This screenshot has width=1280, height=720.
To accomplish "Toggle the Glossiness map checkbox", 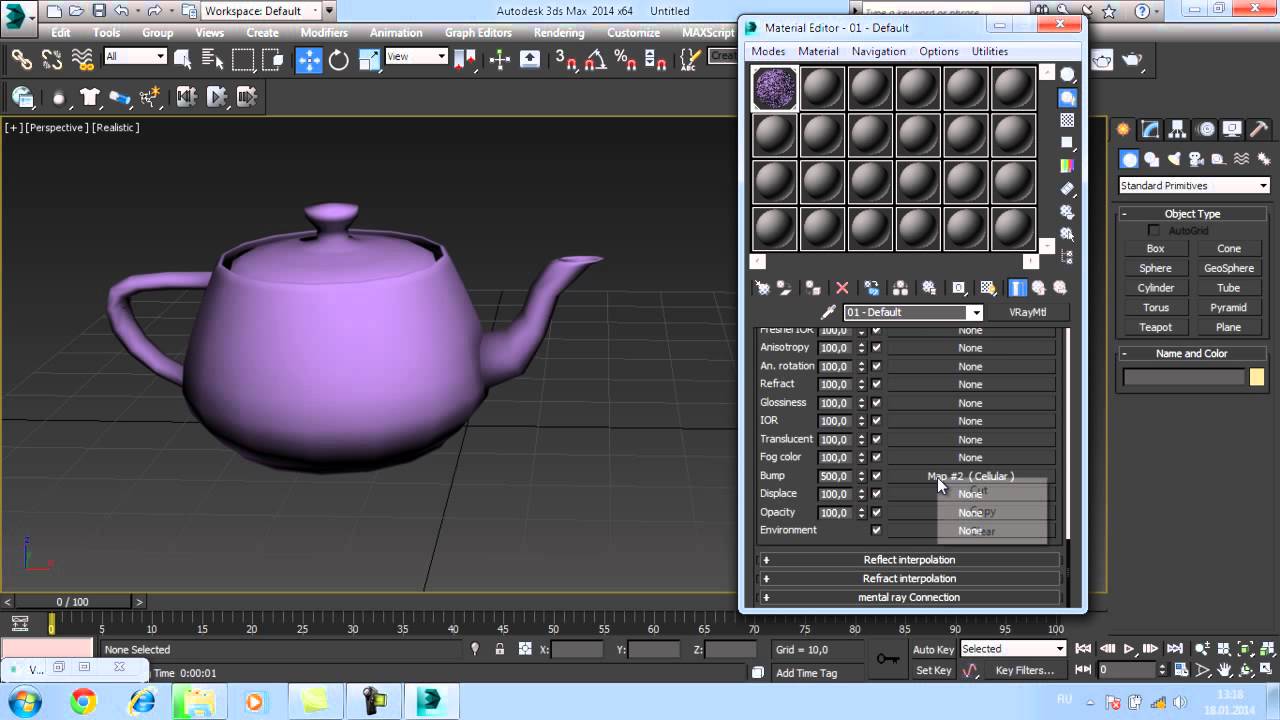I will point(876,403).
